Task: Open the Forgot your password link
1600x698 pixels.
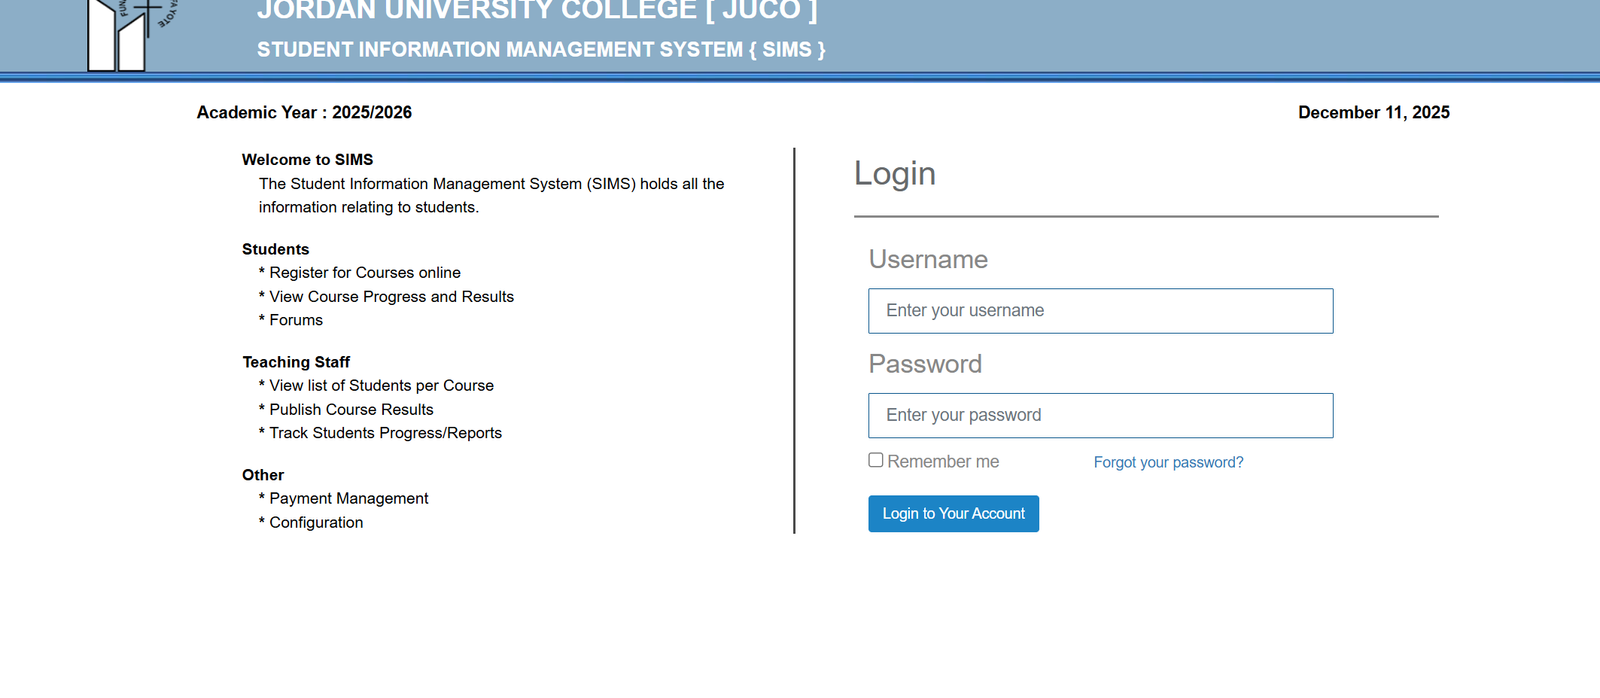Action: click(x=1168, y=462)
